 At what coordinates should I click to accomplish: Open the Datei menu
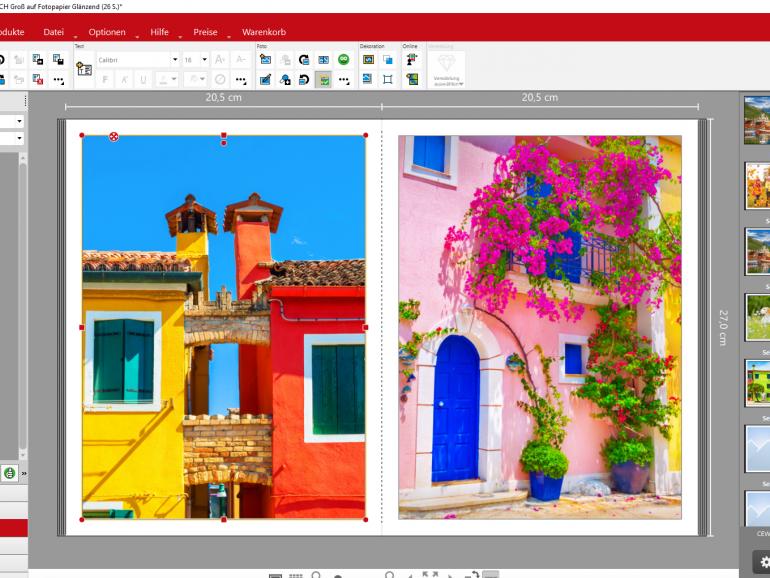point(54,32)
